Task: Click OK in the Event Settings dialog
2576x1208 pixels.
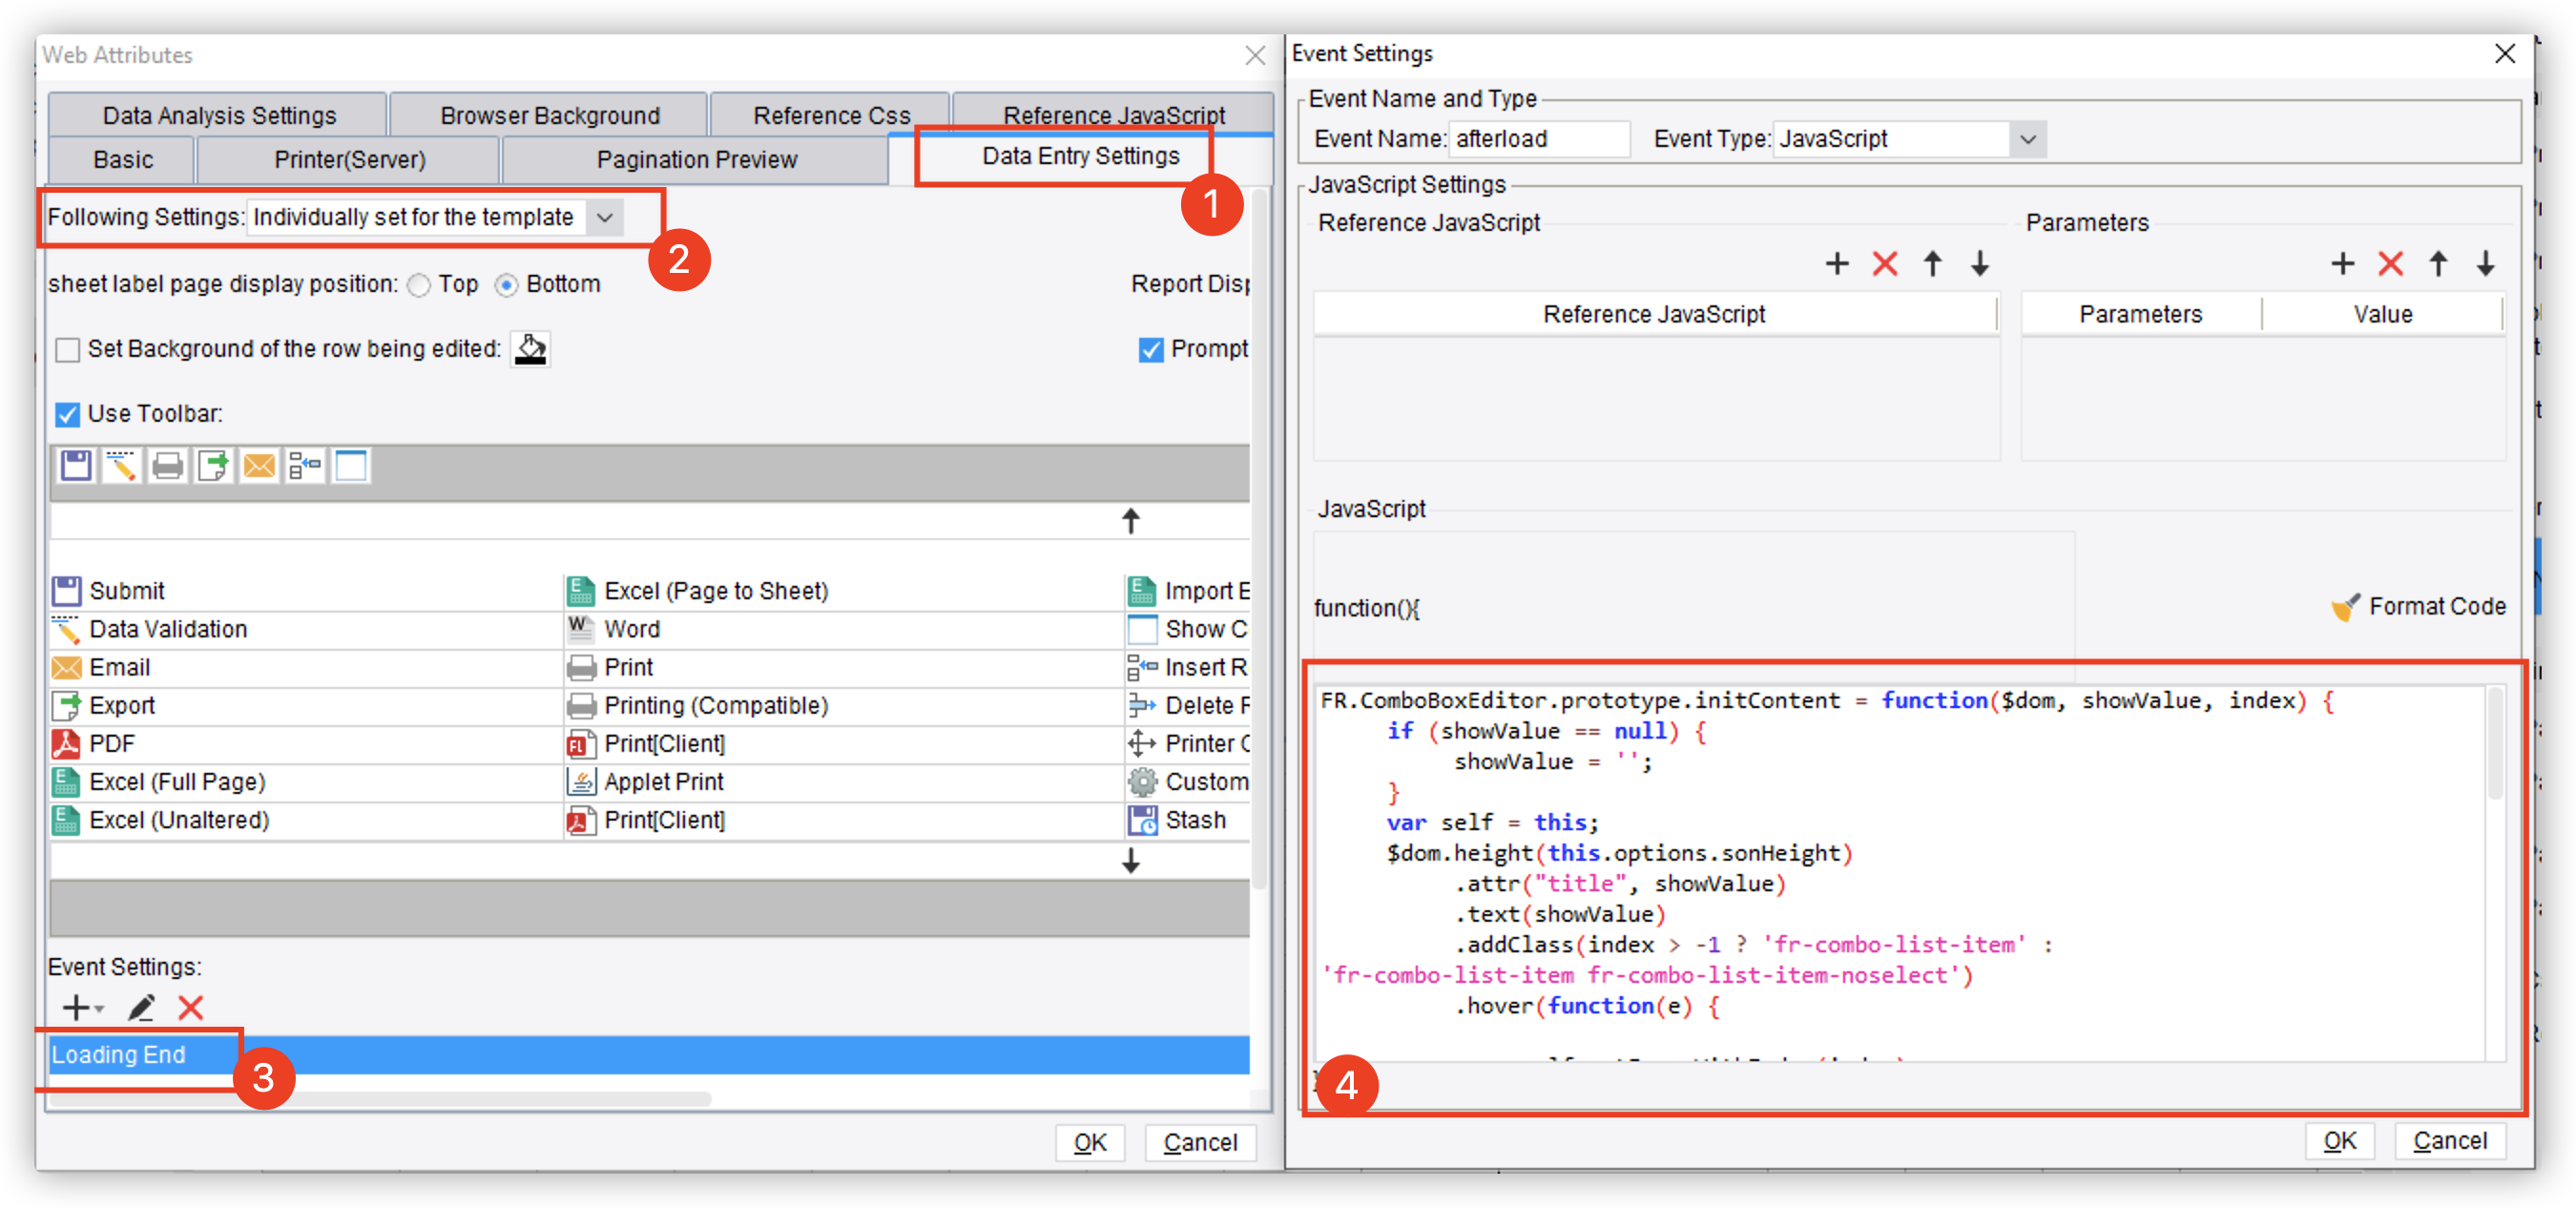Action: tap(2340, 1140)
